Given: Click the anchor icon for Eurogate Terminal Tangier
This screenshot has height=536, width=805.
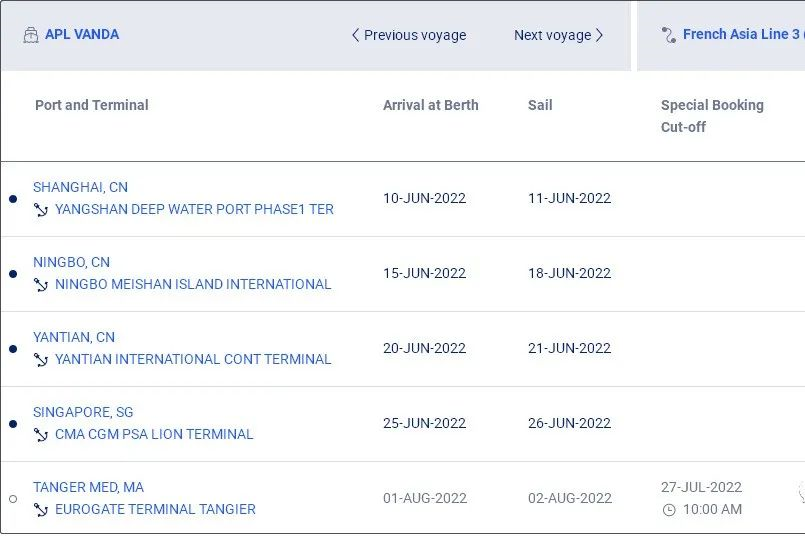Looking at the screenshot, I should (41, 509).
